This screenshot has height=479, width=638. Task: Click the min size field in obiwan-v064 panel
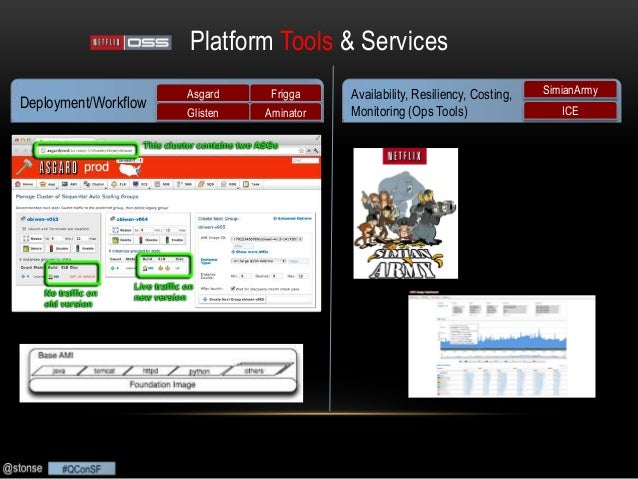click(x=146, y=230)
